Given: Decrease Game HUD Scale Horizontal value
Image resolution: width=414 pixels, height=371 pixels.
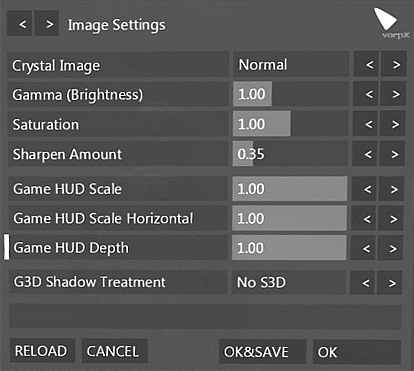Looking at the screenshot, I should click(364, 218).
